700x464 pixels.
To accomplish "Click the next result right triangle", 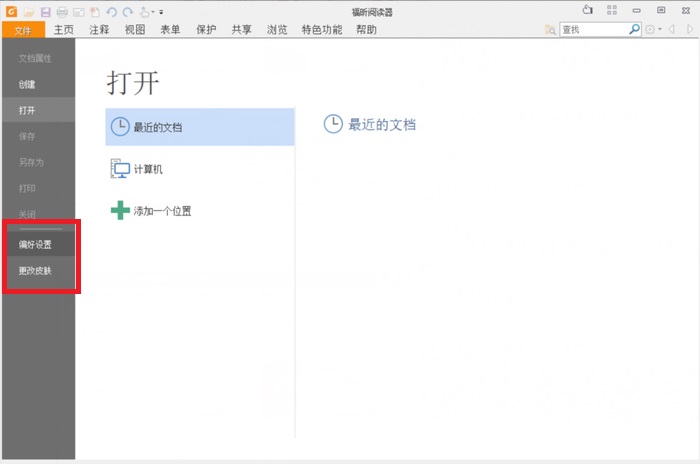I will click(690, 29).
